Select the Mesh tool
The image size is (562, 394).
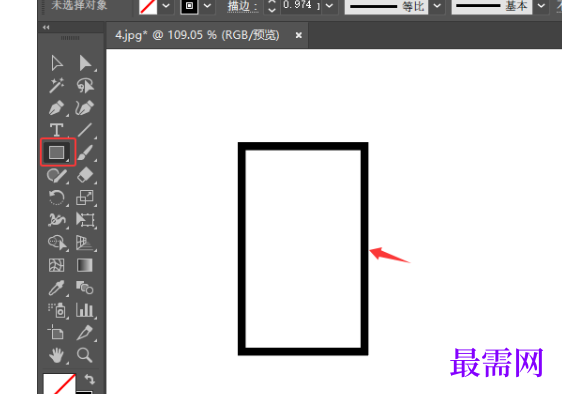click(57, 265)
